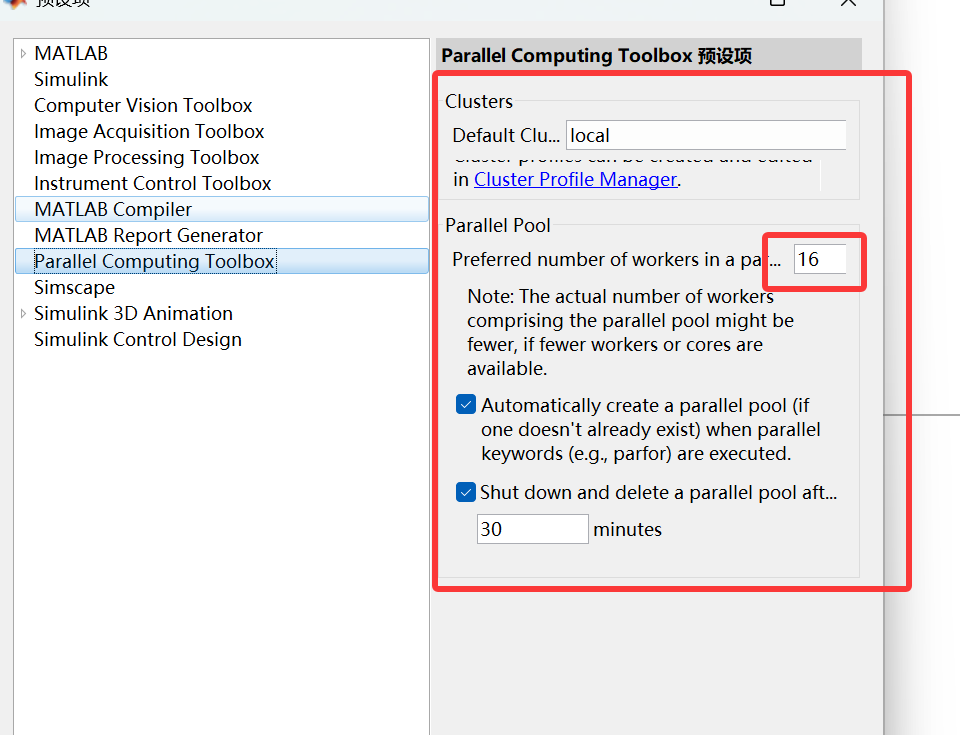960x735 pixels.
Task: Click the Default Clu... label
Action: 506,135
